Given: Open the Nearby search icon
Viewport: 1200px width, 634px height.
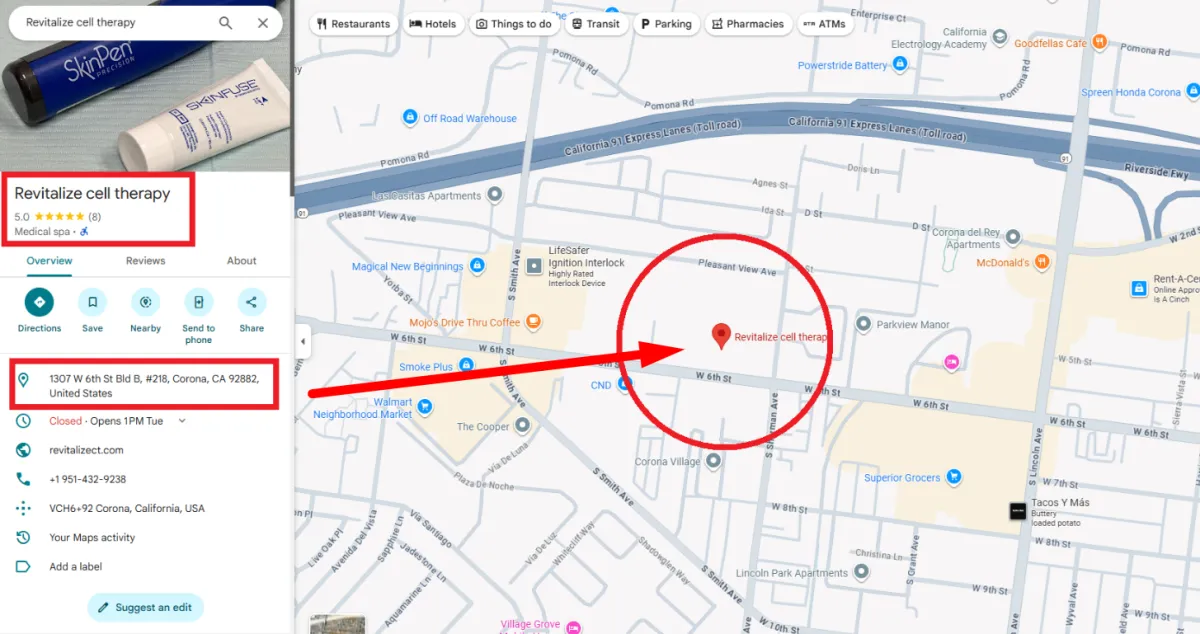Looking at the screenshot, I should (x=145, y=302).
